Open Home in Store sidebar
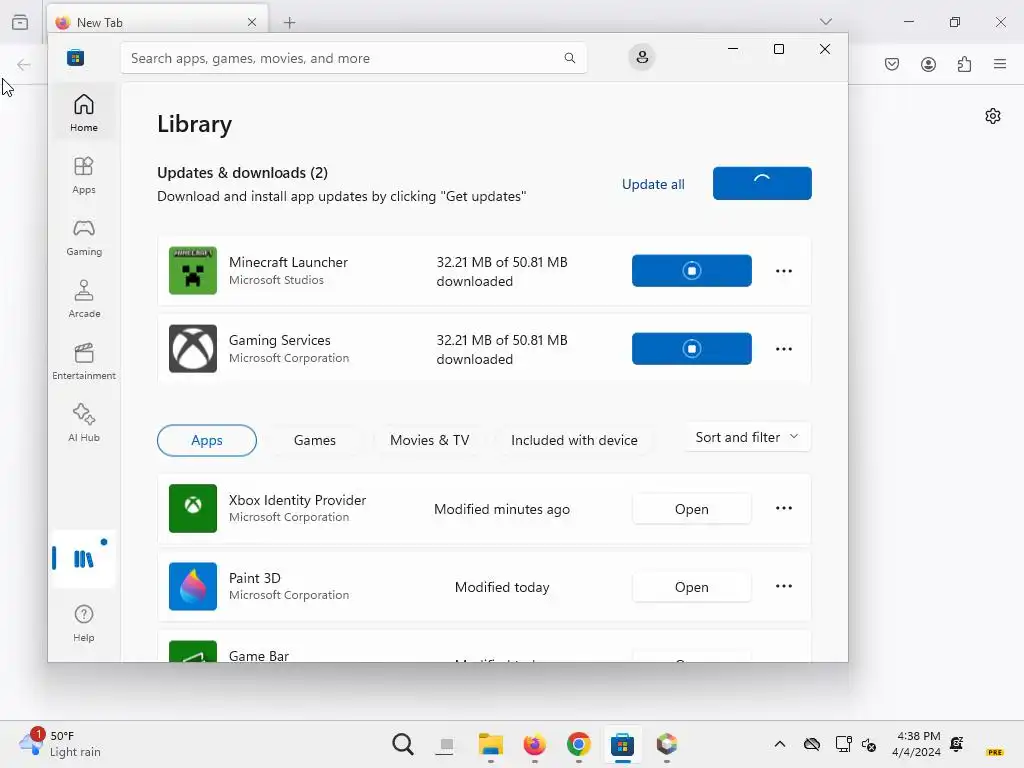Viewport: 1024px width, 768px height. [84, 112]
